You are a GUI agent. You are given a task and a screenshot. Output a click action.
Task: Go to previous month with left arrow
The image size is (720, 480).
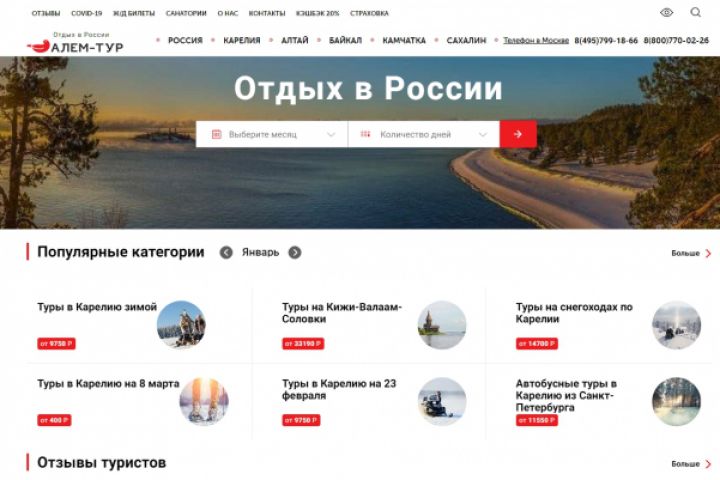click(x=226, y=253)
